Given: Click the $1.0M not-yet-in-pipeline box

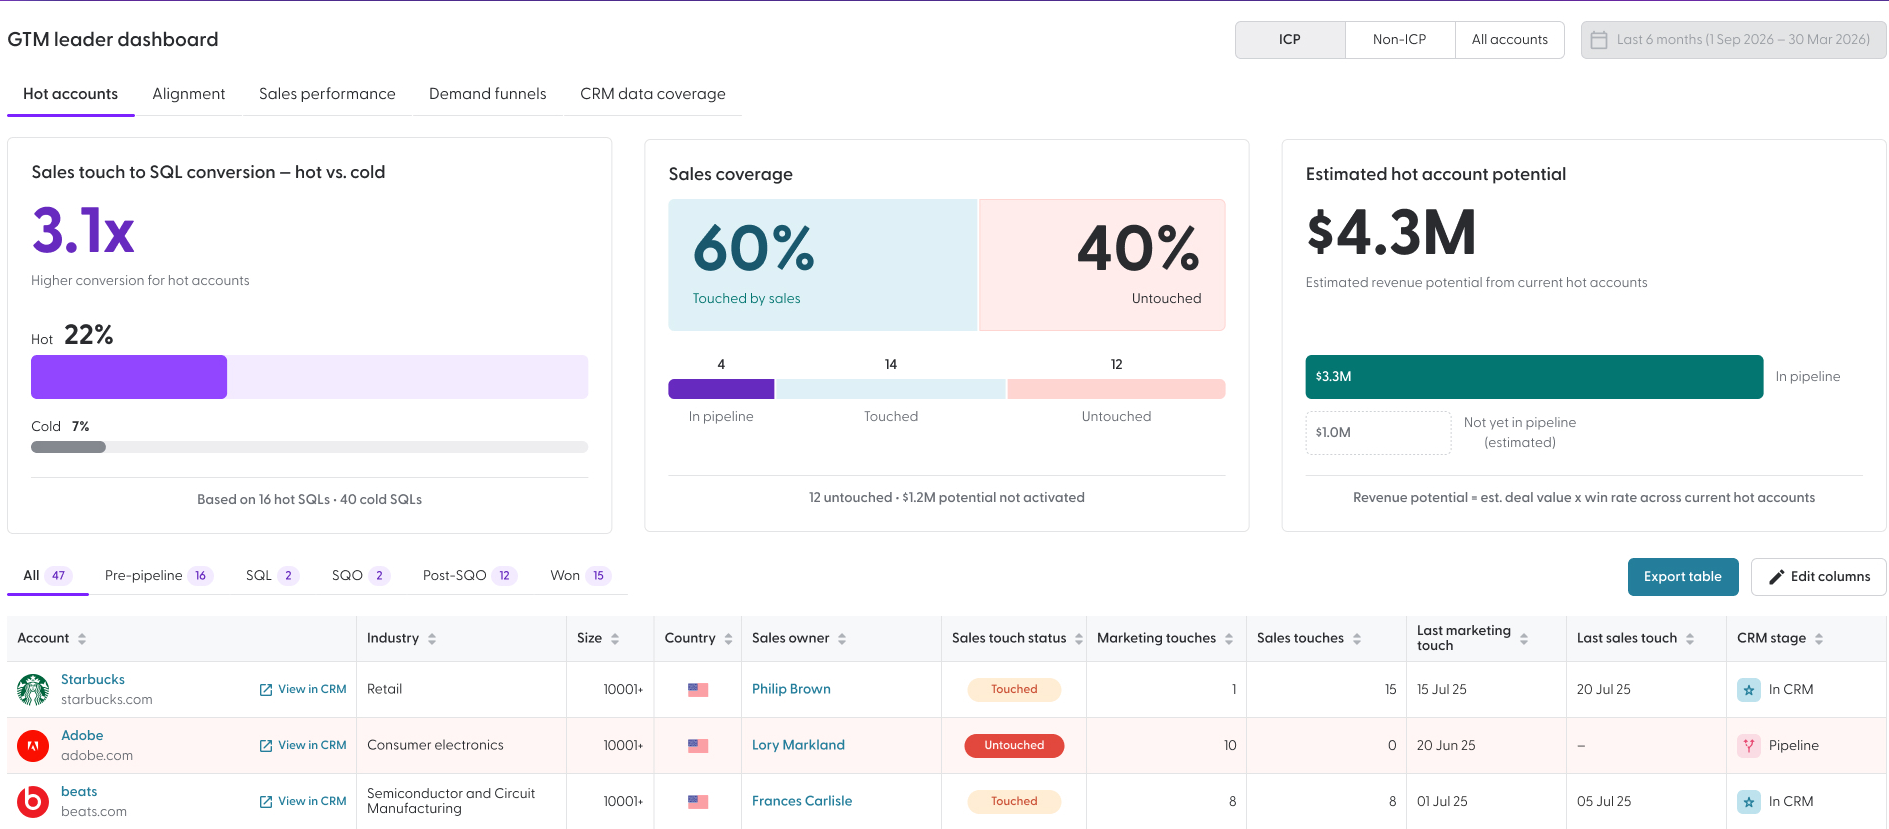Looking at the screenshot, I should click(x=1378, y=433).
